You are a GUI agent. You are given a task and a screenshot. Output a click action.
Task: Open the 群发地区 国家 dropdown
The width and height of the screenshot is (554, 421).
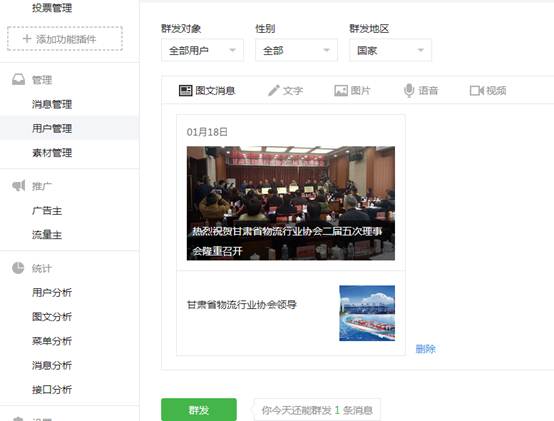click(x=390, y=51)
